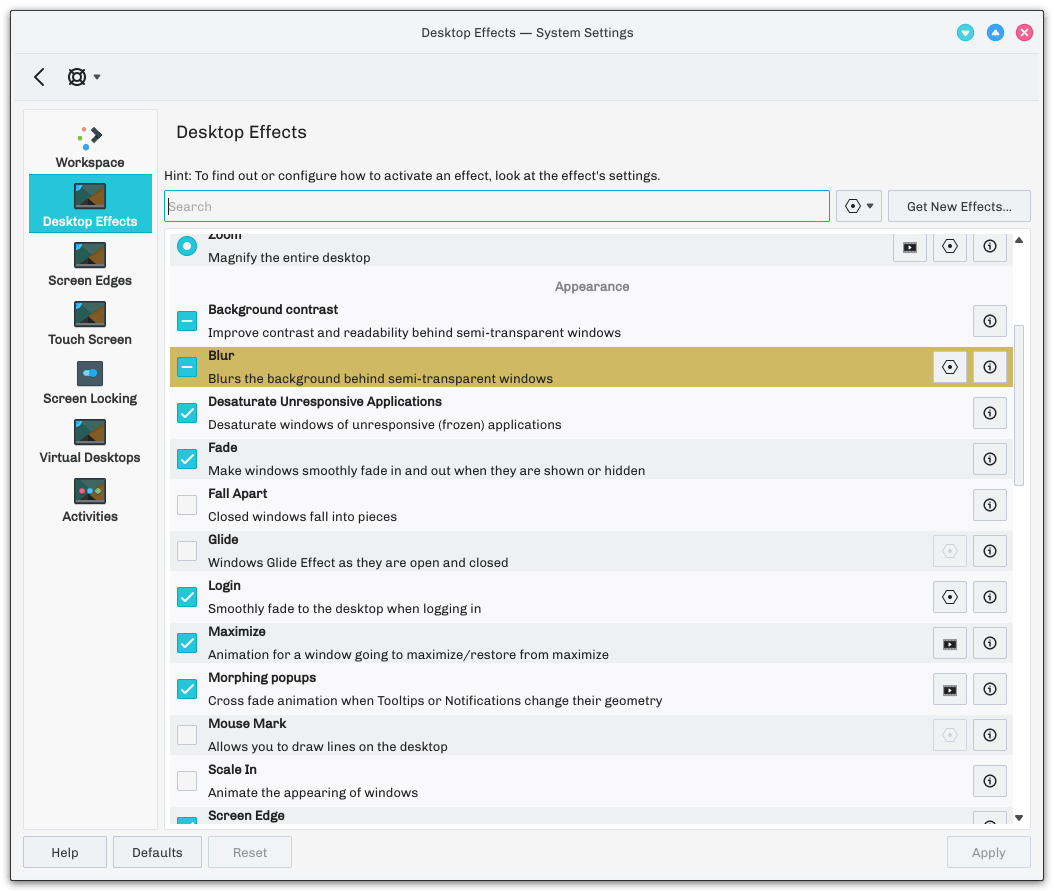Show info about Morphing popups

(x=989, y=689)
